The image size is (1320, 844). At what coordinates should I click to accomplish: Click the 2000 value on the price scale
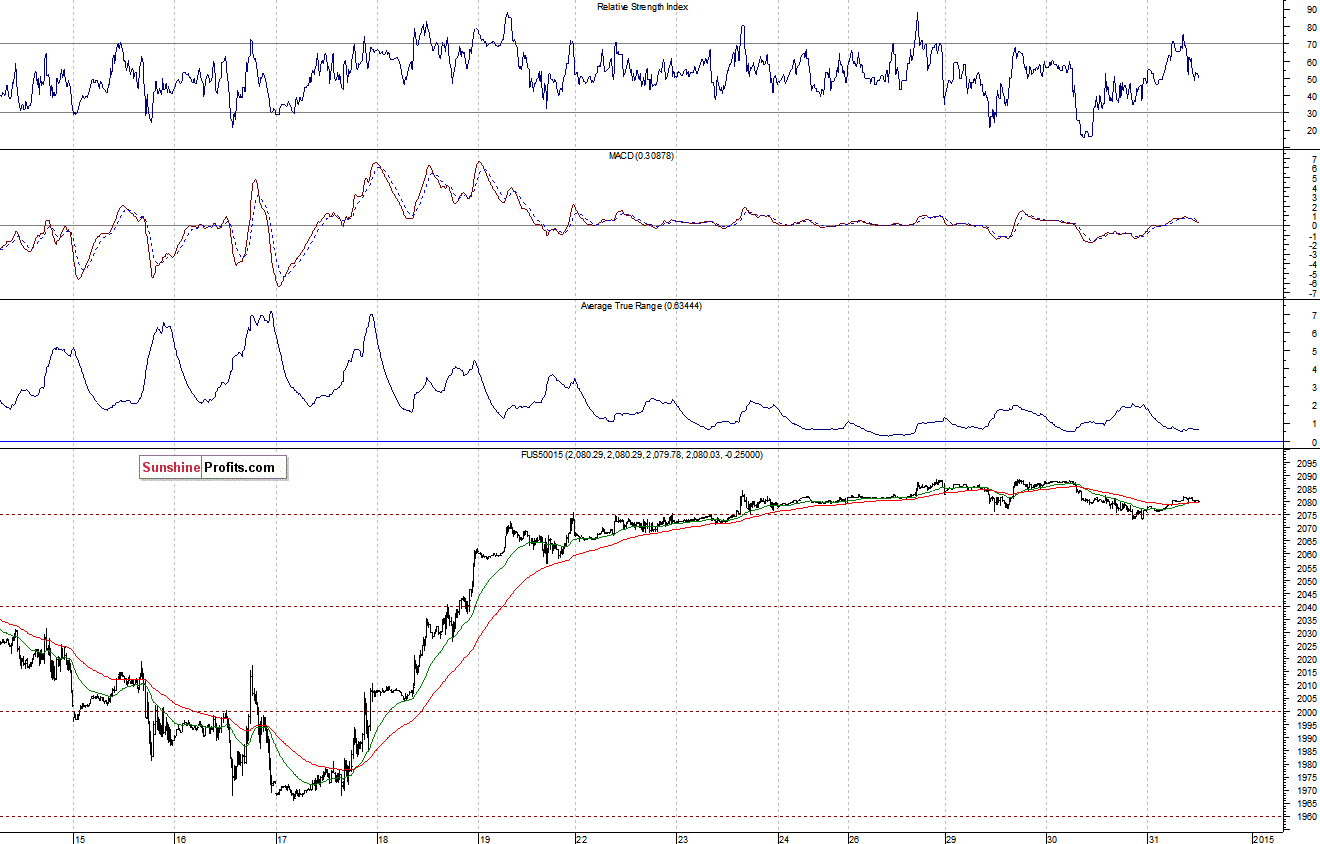click(x=1305, y=712)
